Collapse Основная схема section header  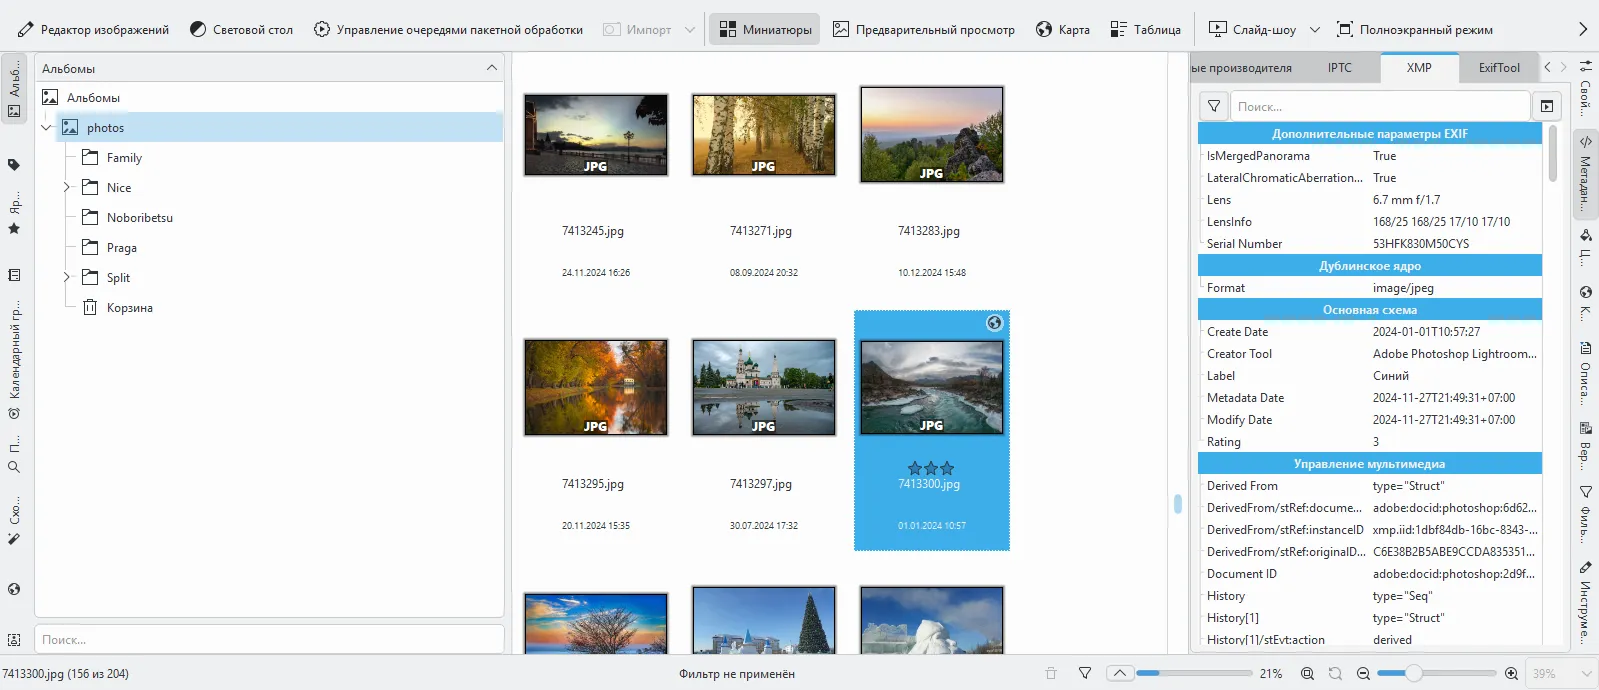[1370, 310]
